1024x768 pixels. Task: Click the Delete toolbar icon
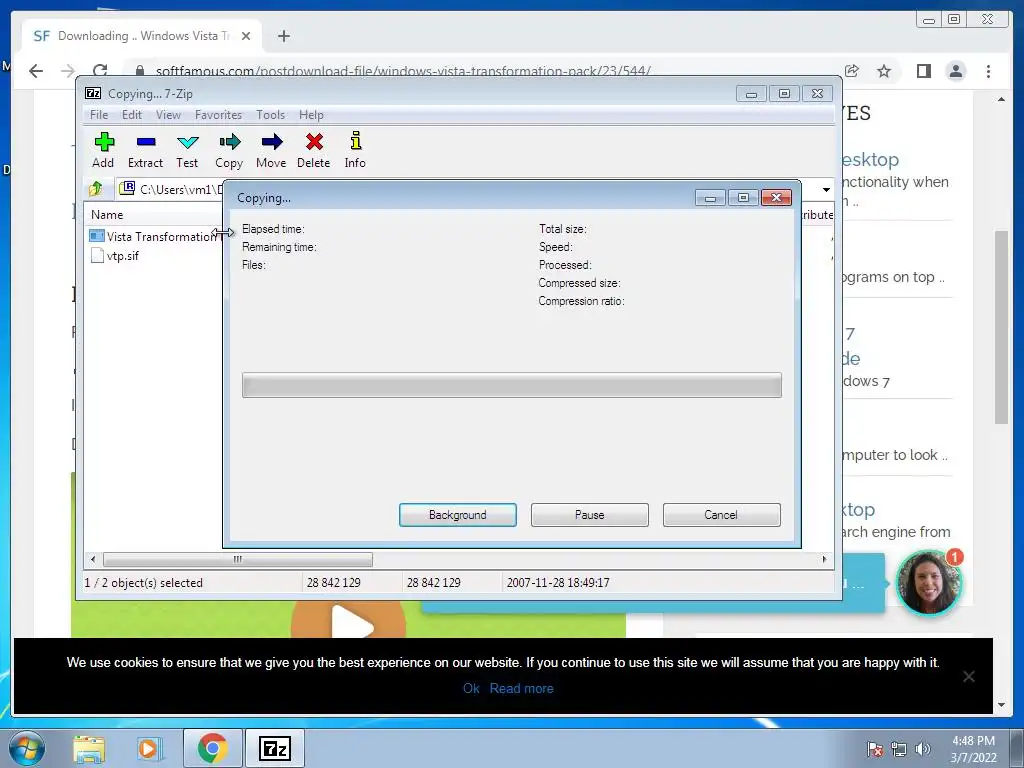point(313,150)
